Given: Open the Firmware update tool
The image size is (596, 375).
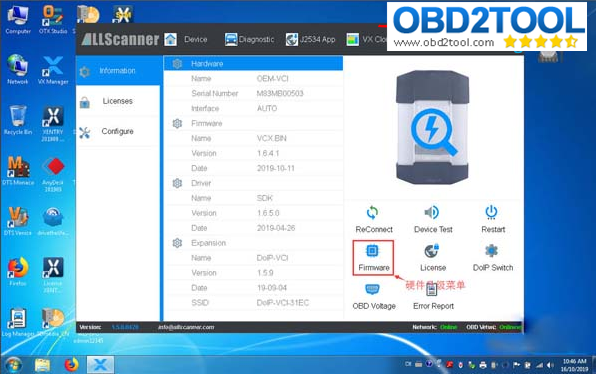Looking at the screenshot, I should tap(373, 258).
